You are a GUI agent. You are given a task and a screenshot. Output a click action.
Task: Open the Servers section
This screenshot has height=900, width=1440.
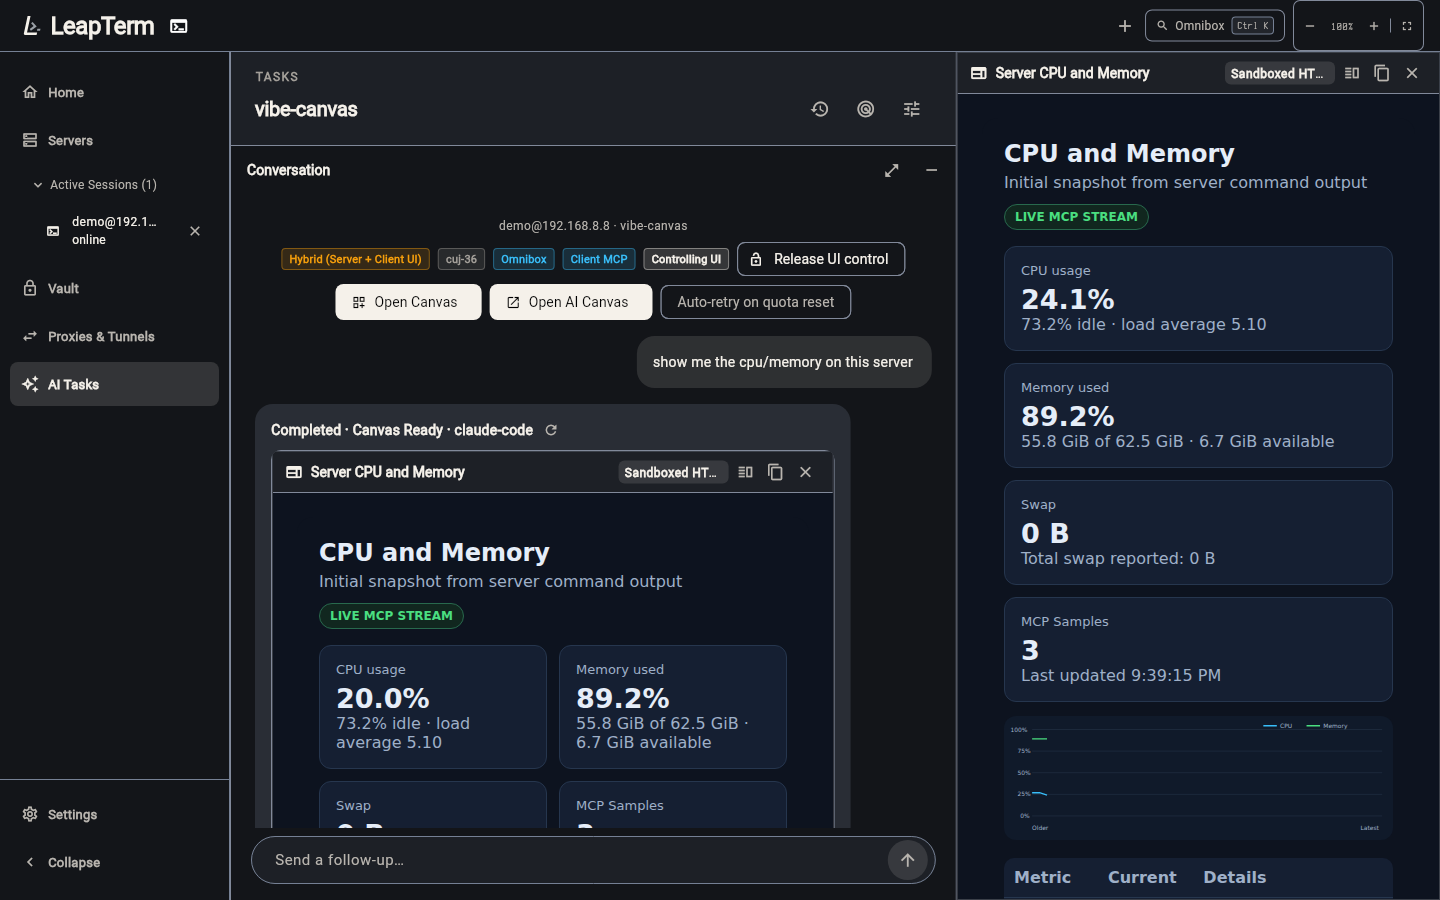[x=115, y=141]
